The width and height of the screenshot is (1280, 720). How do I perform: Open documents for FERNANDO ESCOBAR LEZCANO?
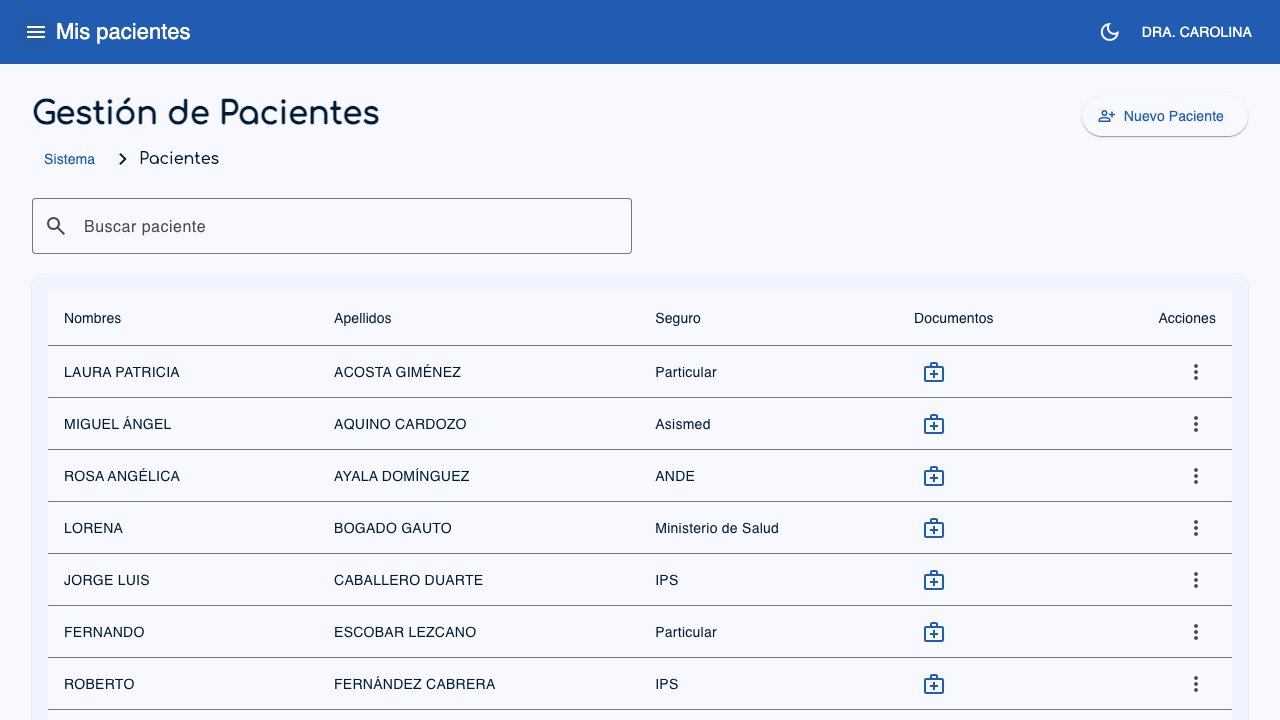pyautogui.click(x=934, y=632)
